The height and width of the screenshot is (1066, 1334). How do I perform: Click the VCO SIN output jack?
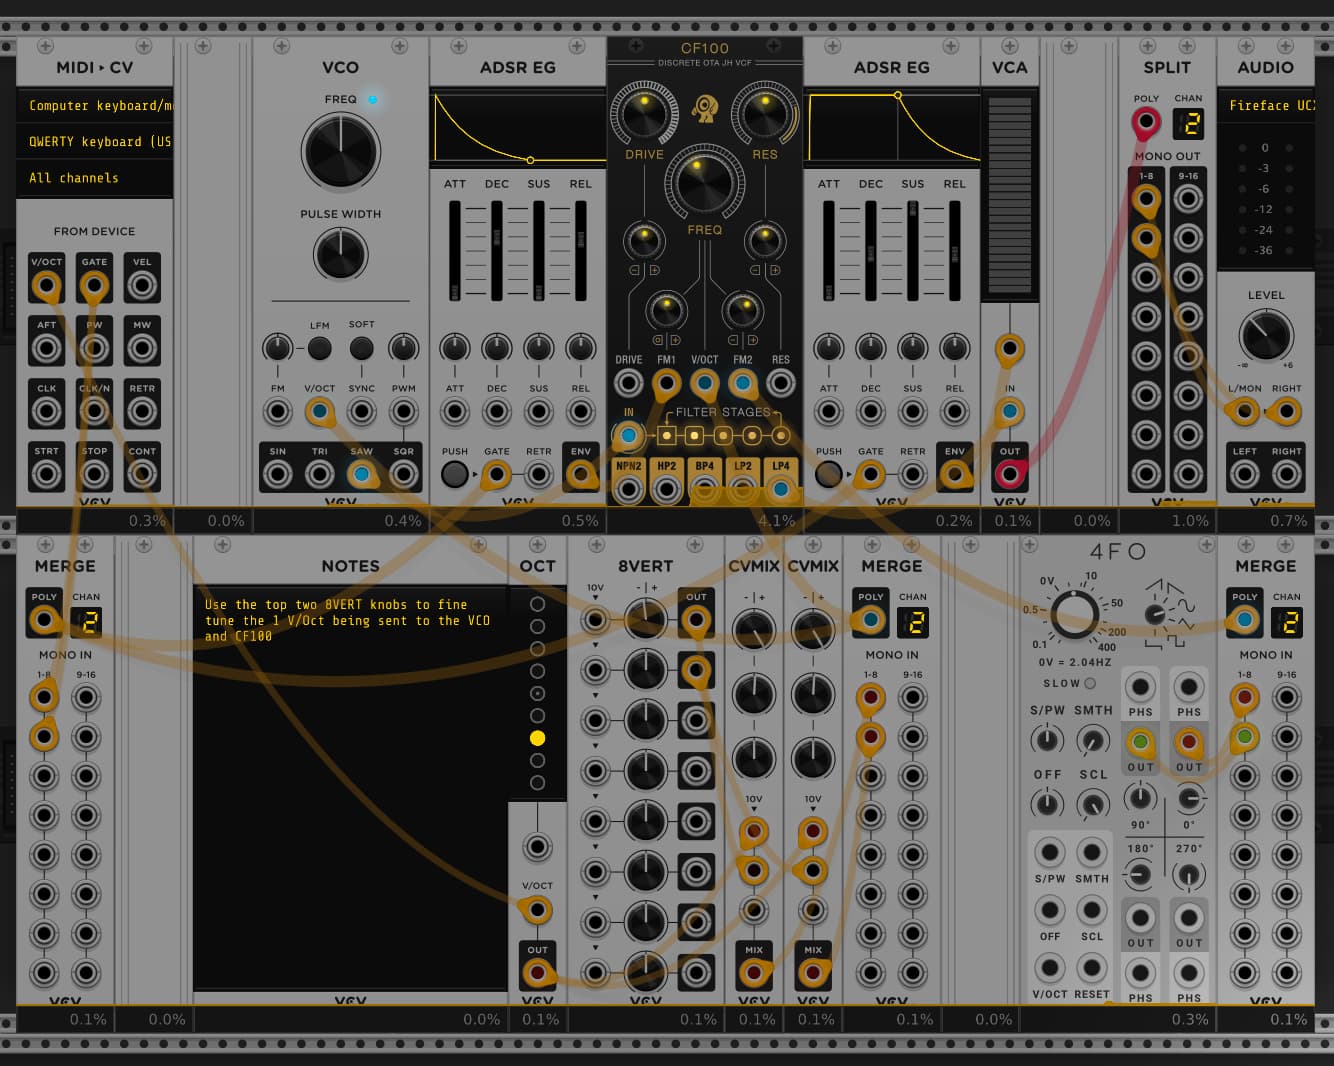(x=278, y=474)
